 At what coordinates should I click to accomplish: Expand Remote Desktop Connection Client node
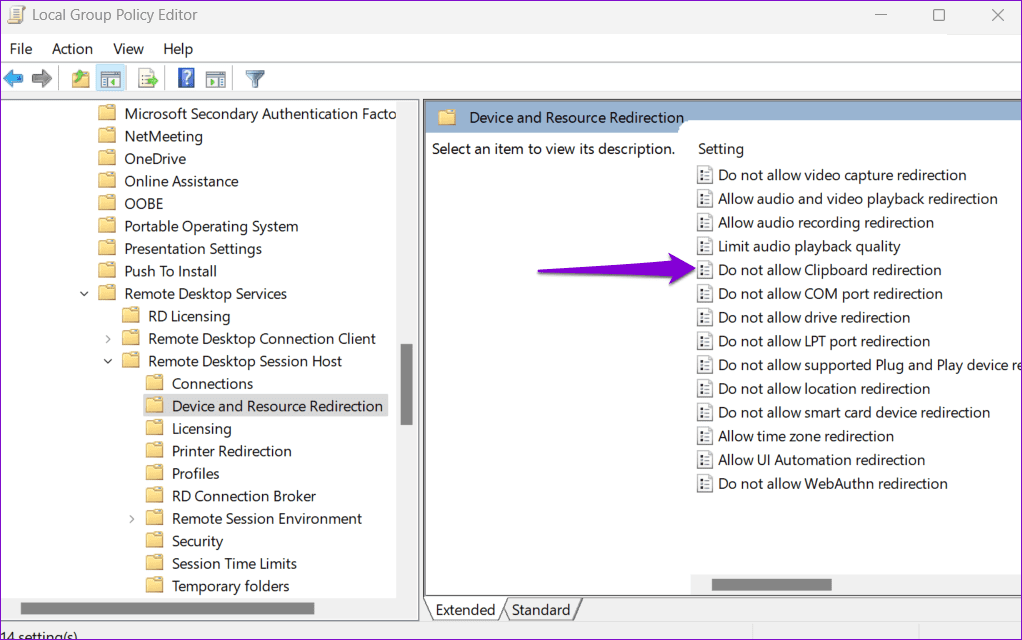(x=108, y=339)
